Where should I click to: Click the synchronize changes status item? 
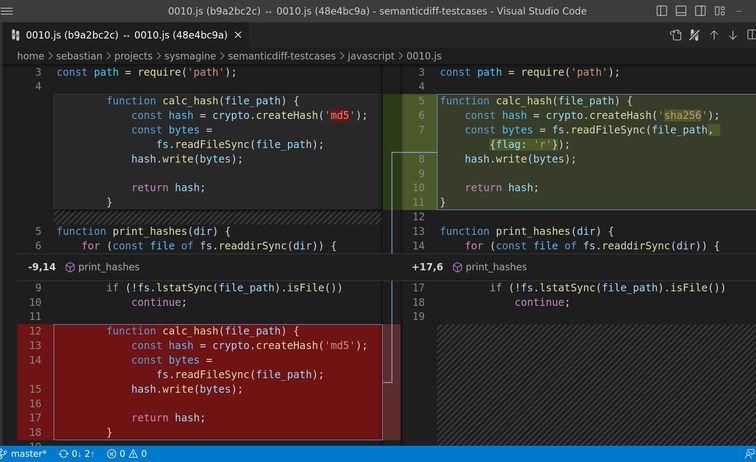coord(77,454)
